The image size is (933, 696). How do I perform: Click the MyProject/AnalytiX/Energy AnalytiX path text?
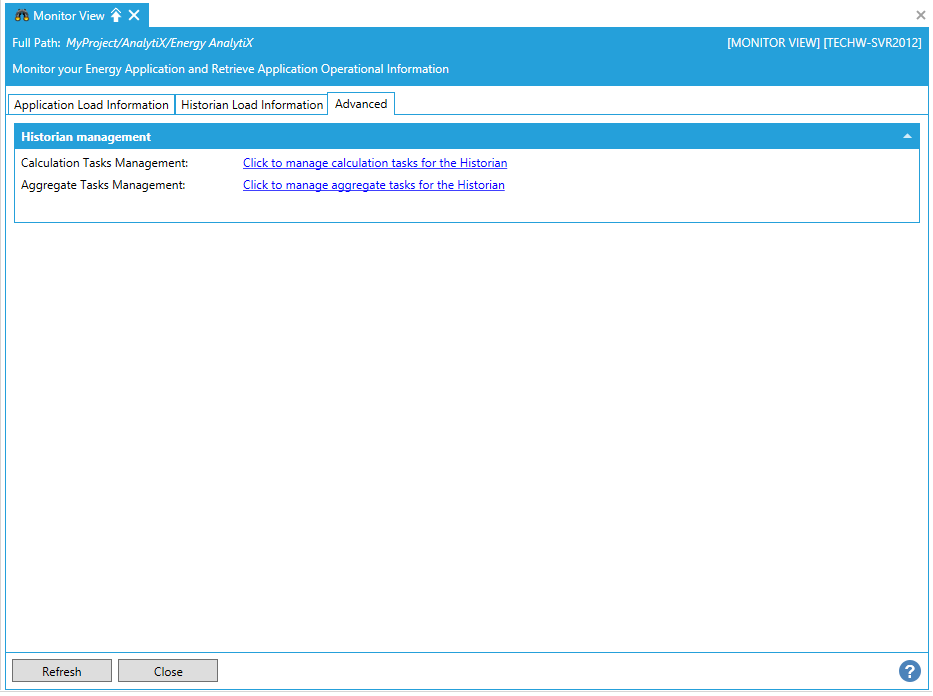pos(159,43)
